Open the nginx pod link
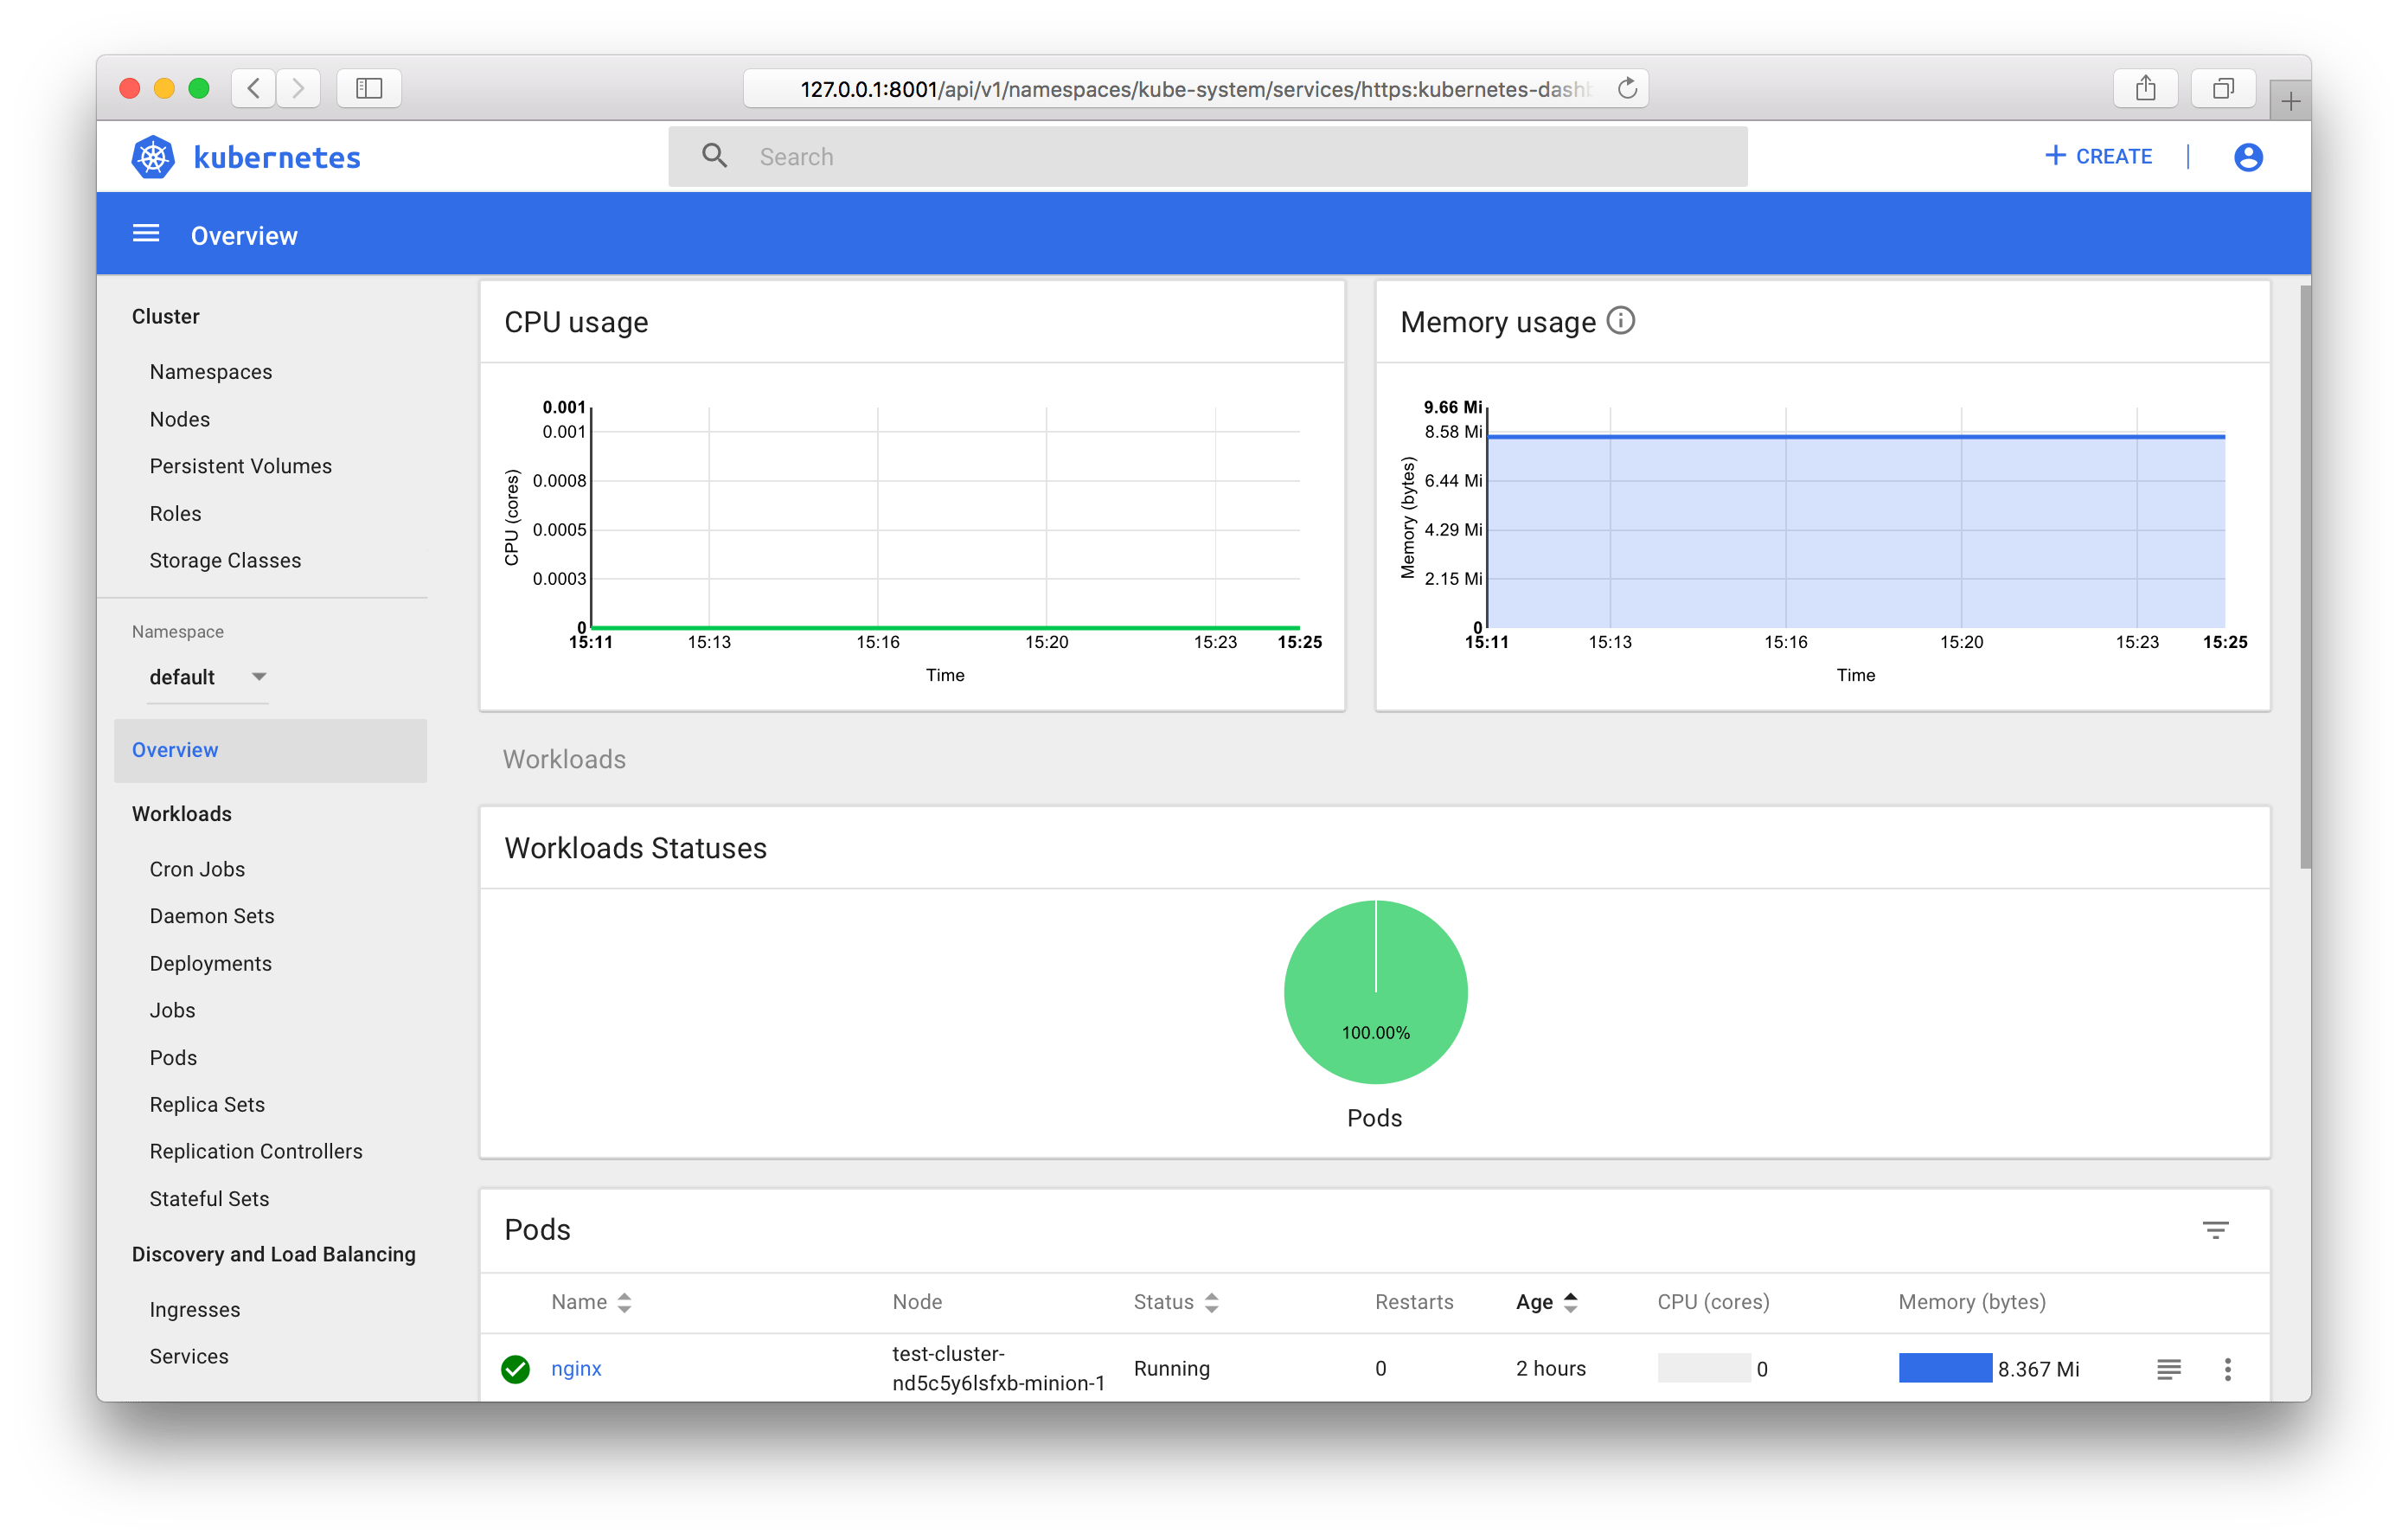 tap(576, 1368)
